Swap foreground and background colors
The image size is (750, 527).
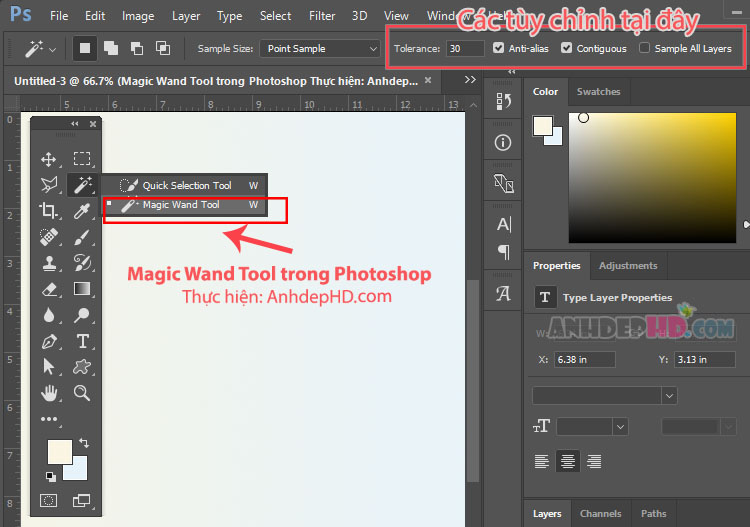[x=84, y=443]
